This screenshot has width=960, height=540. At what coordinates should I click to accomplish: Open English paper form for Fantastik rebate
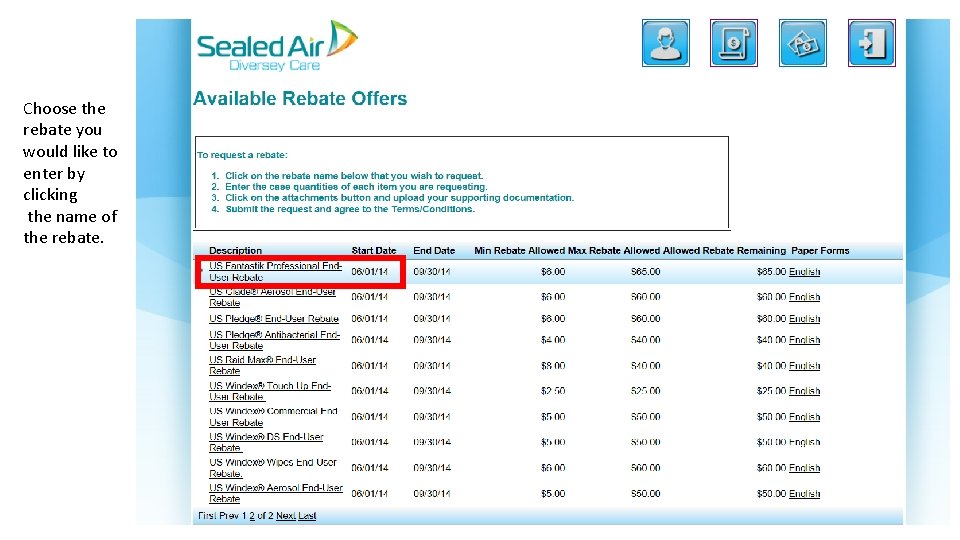pos(804,272)
